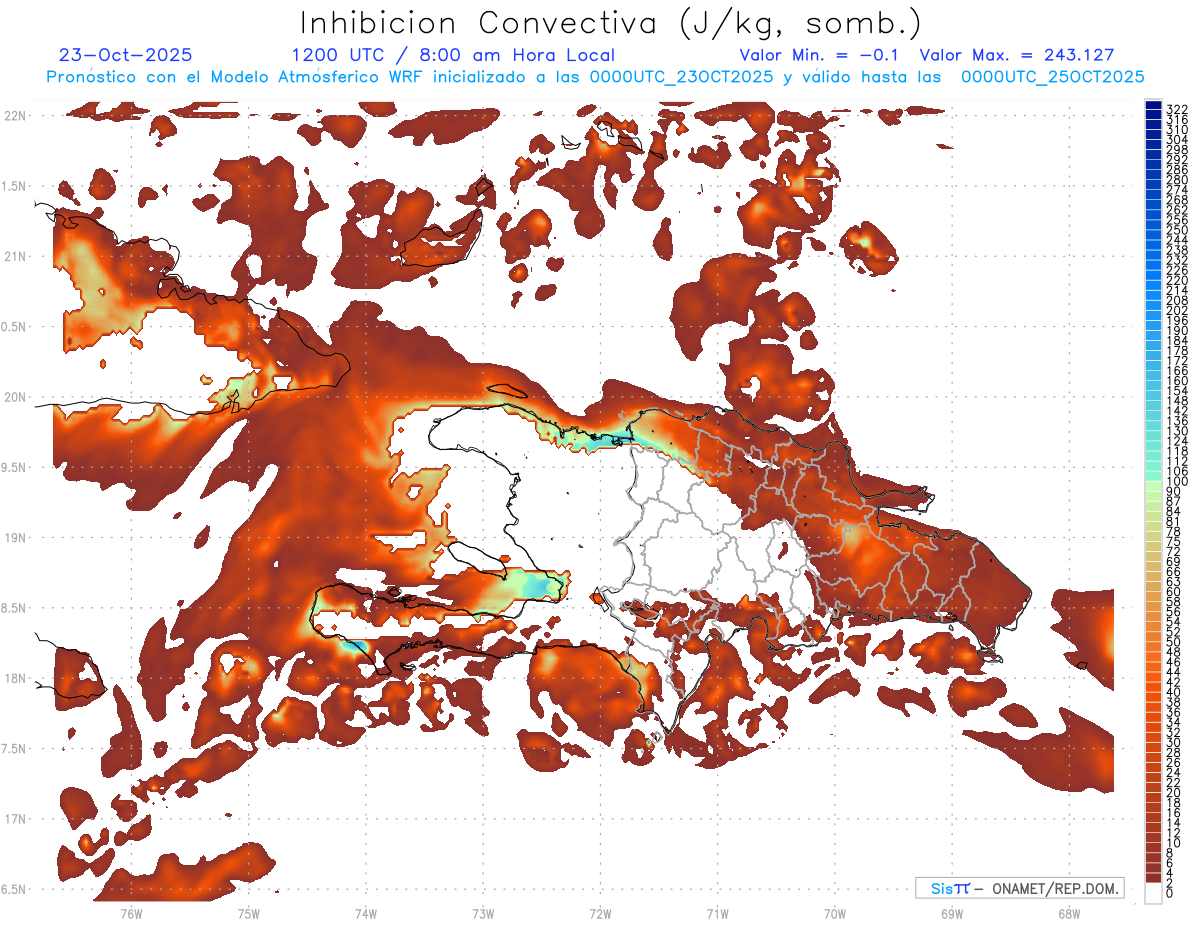This screenshot has height=927, width=1200.
Task: Click the longitude label "70W"
Action: (x=835, y=914)
